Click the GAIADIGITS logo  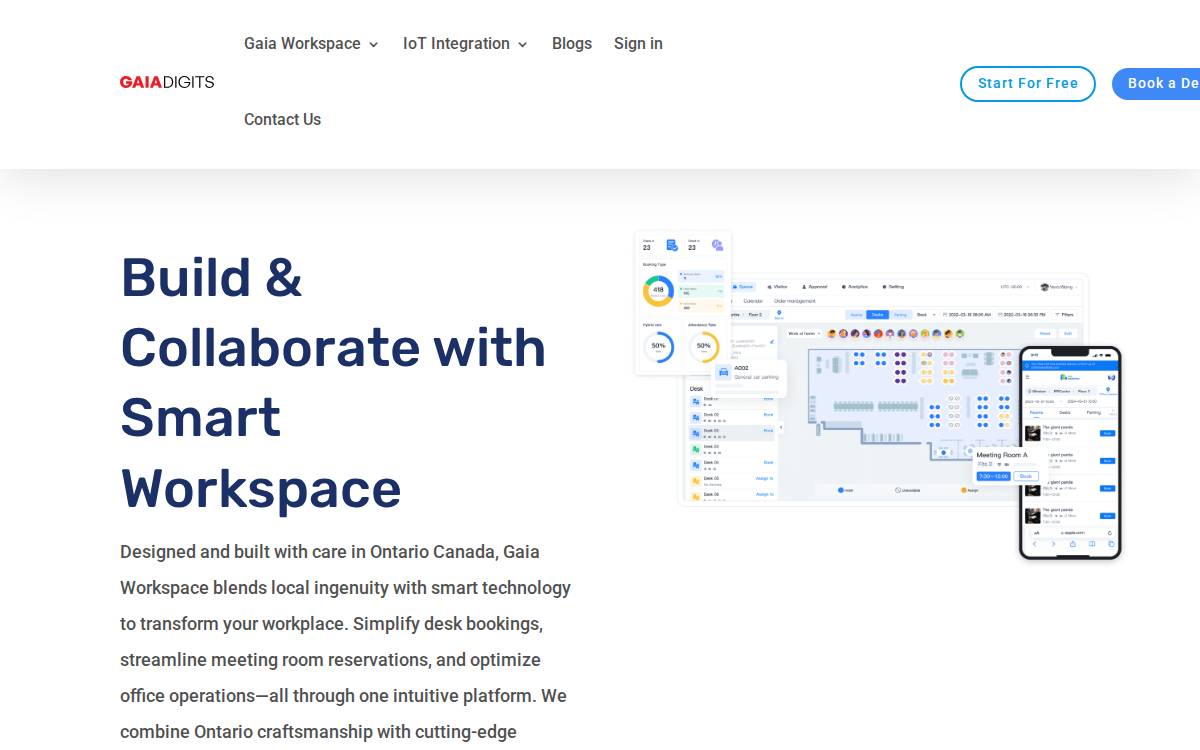tap(167, 82)
